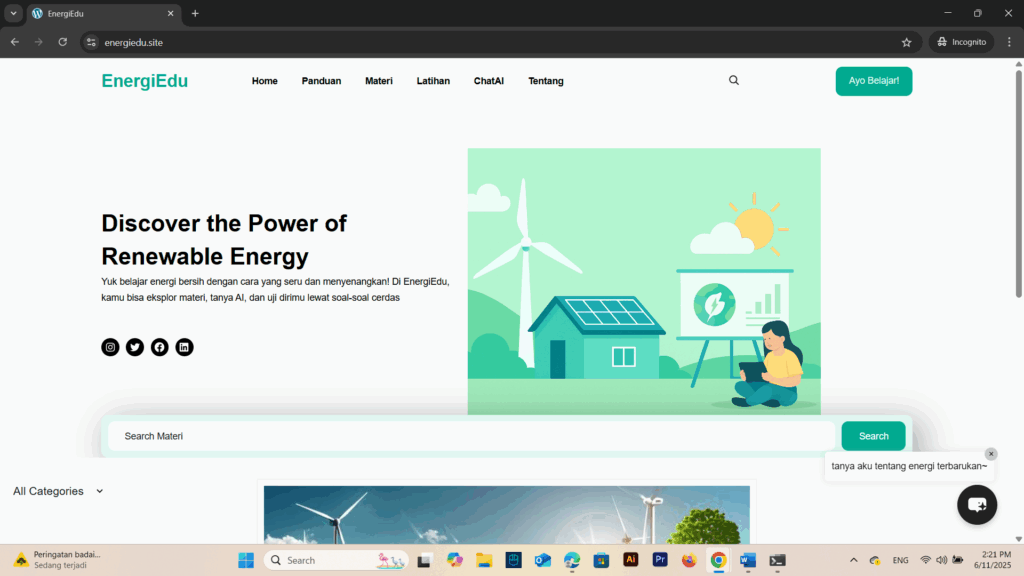
Task: Switch to Chrome on the taskbar
Action: click(718, 560)
